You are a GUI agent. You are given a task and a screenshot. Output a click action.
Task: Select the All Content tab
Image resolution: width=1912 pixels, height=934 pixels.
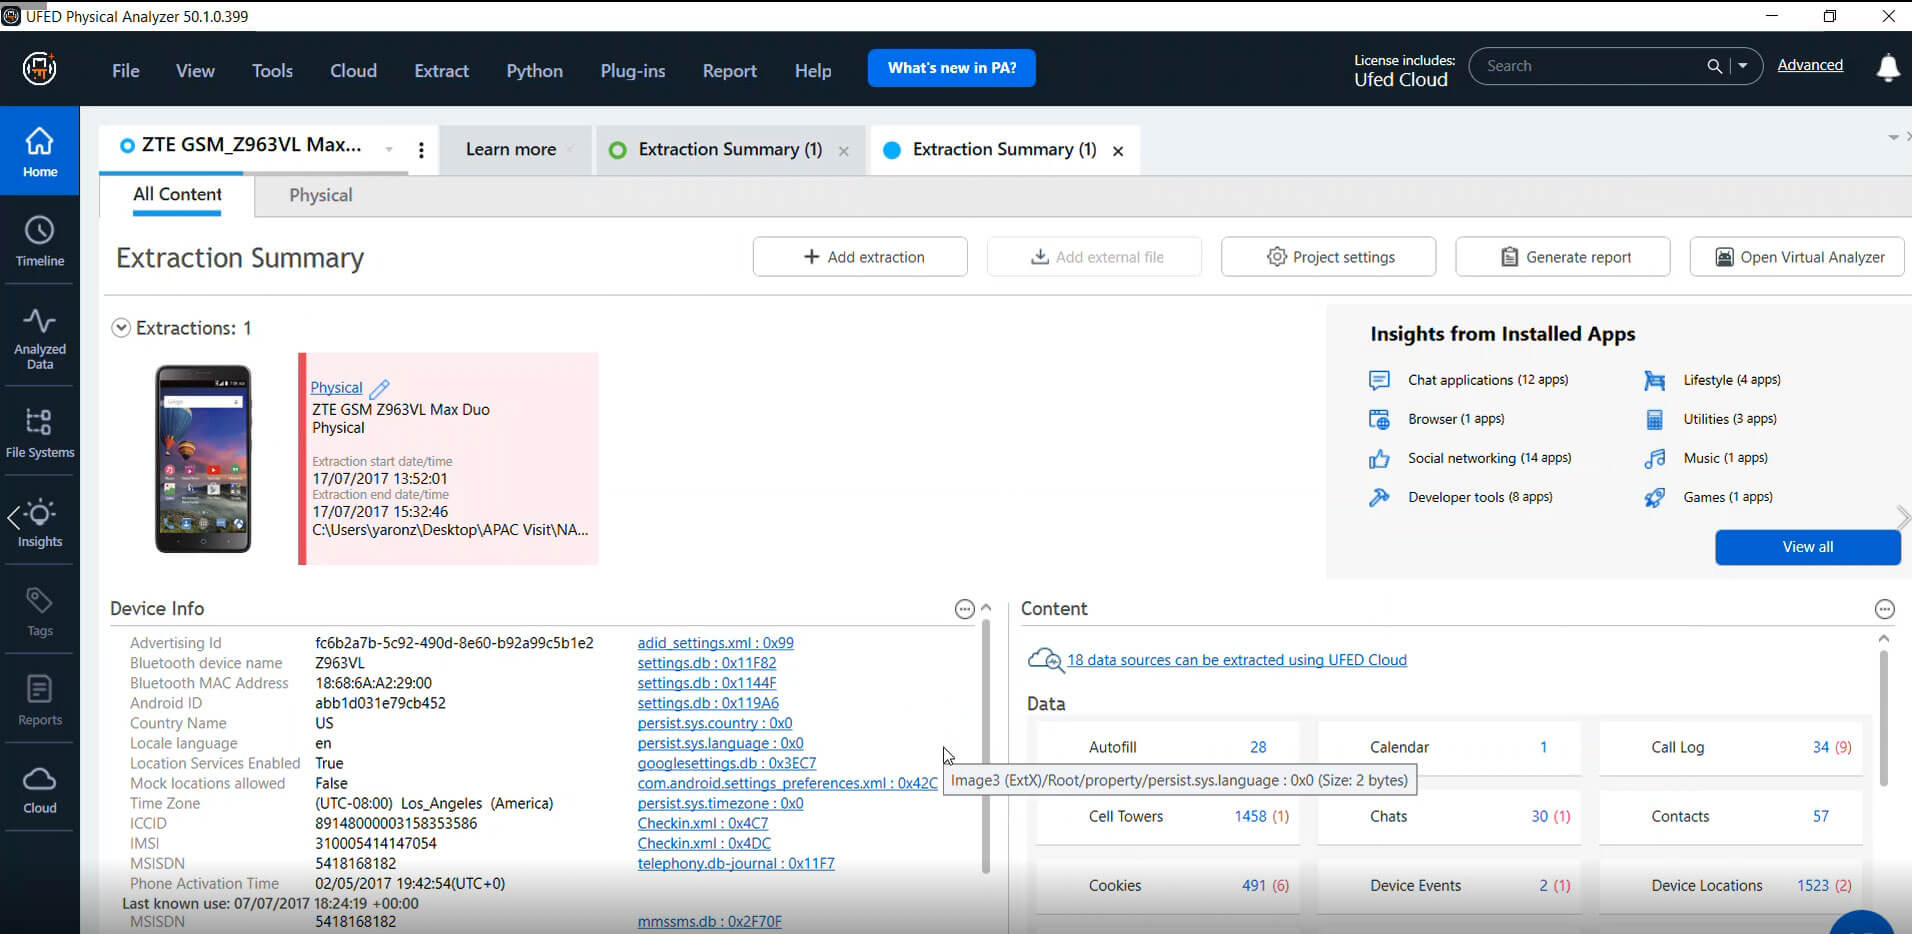click(177, 195)
